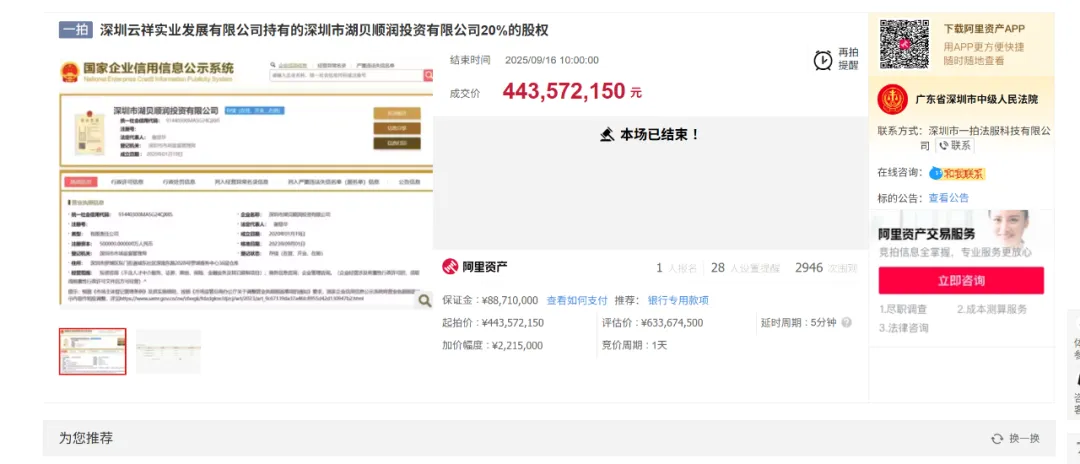Screen dimensions: 1080x464
Task: Open the 银行专用款项 link
Action: click(678, 300)
